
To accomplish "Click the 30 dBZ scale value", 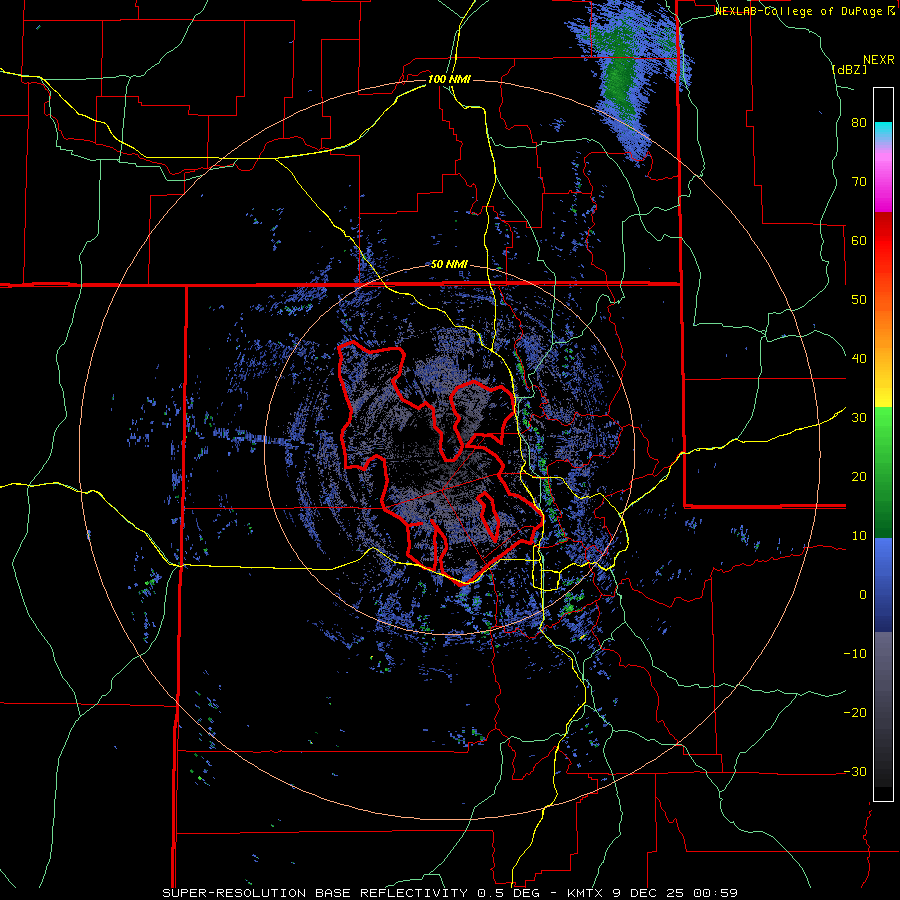I will pyautogui.click(x=859, y=418).
